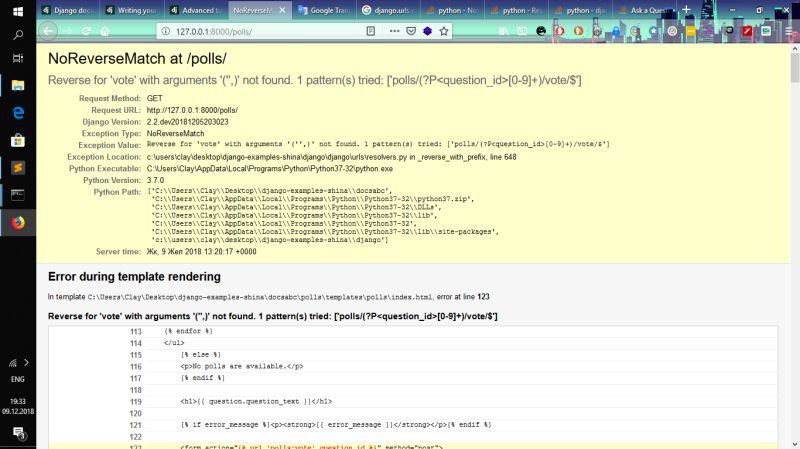Click Python Version value 3.7.0
Screen dimensions: 800x449
click(156, 181)
